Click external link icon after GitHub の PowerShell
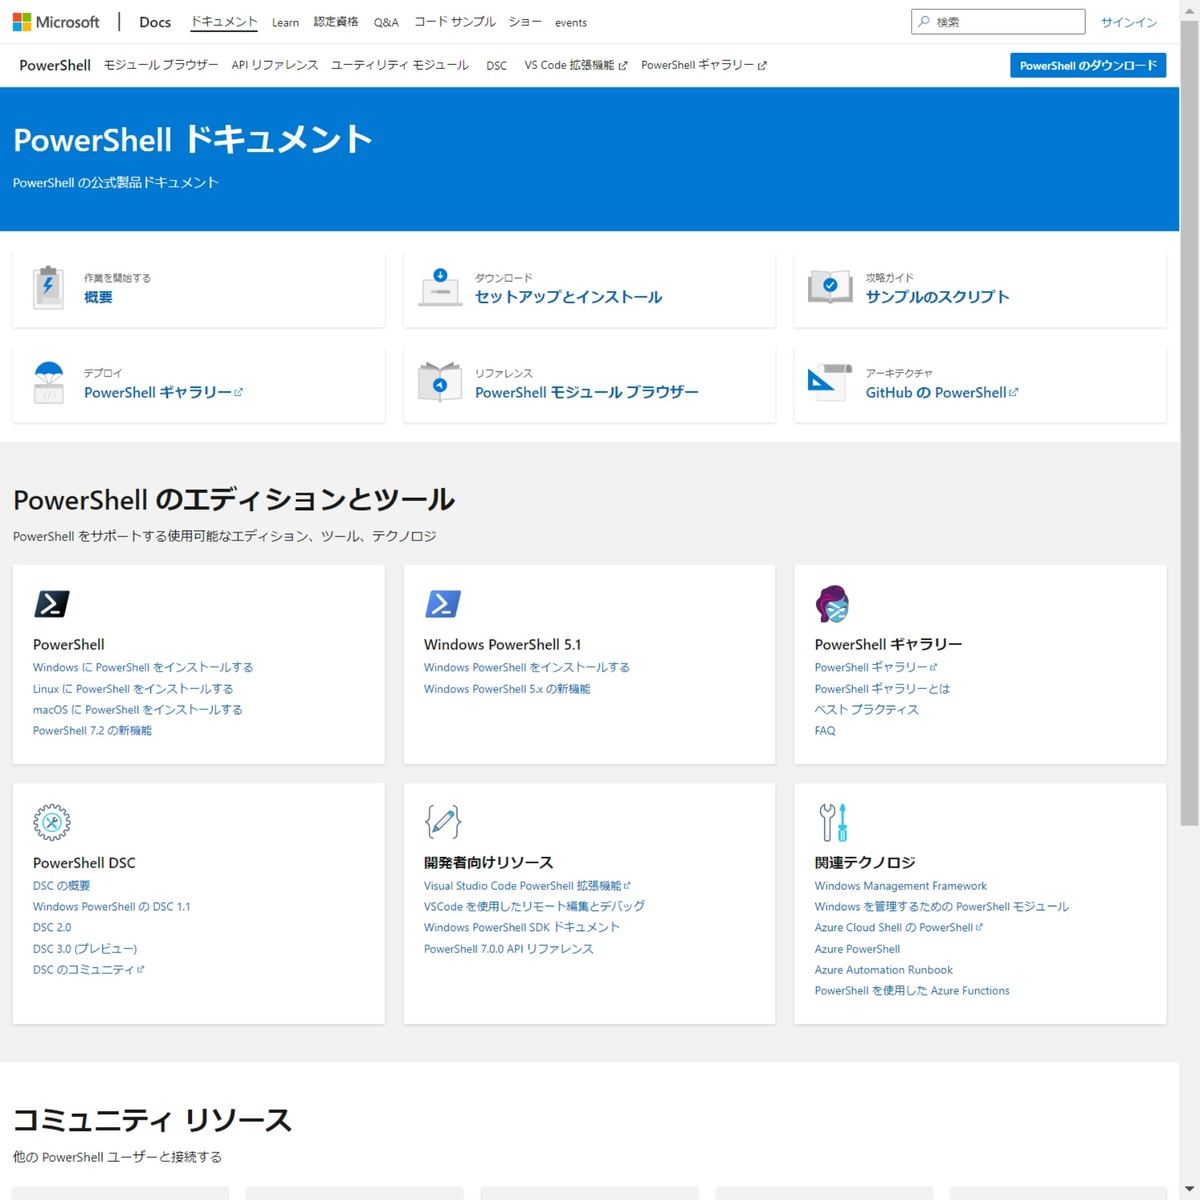This screenshot has height=1200, width=1200. [1014, 392]
